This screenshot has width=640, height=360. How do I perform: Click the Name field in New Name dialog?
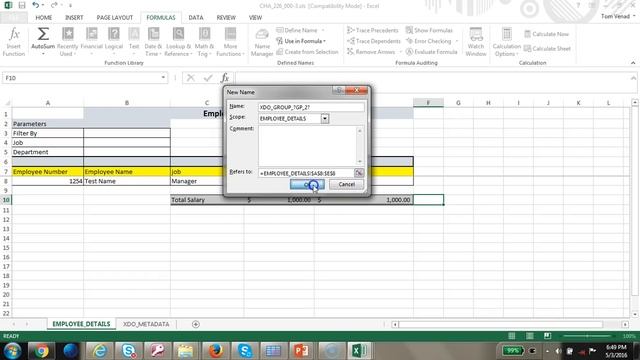311,107
